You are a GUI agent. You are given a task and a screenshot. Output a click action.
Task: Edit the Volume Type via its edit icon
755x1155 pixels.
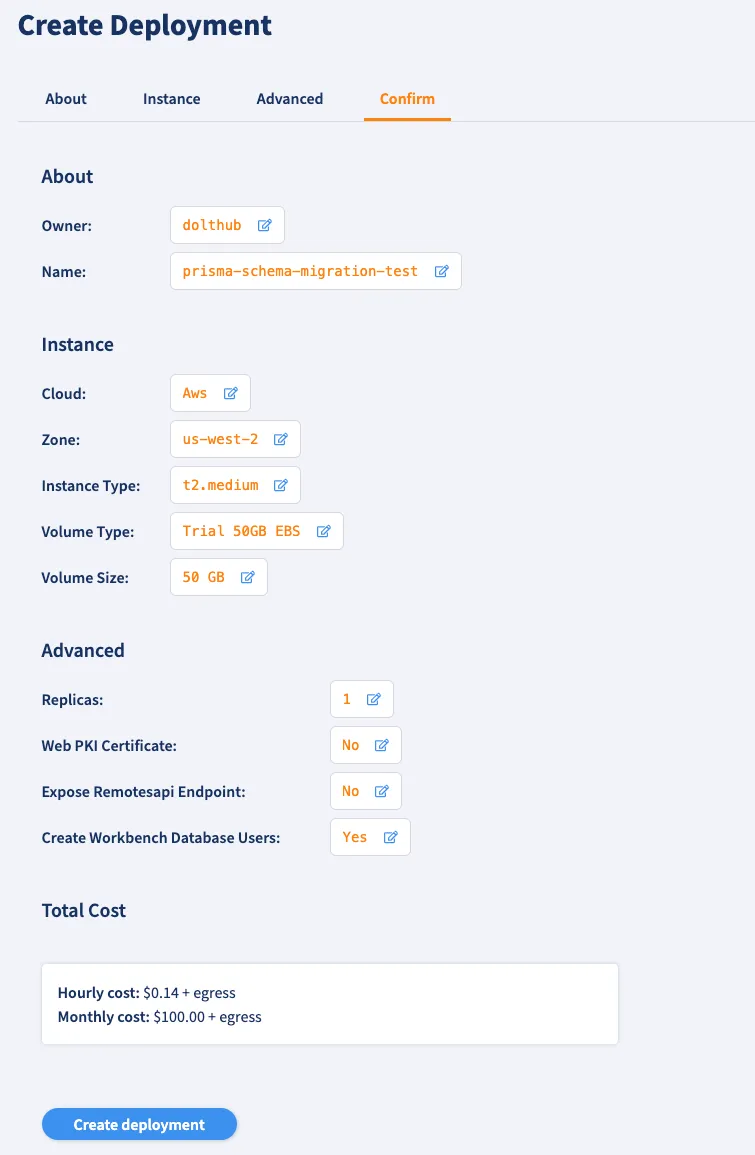[323, 531]
